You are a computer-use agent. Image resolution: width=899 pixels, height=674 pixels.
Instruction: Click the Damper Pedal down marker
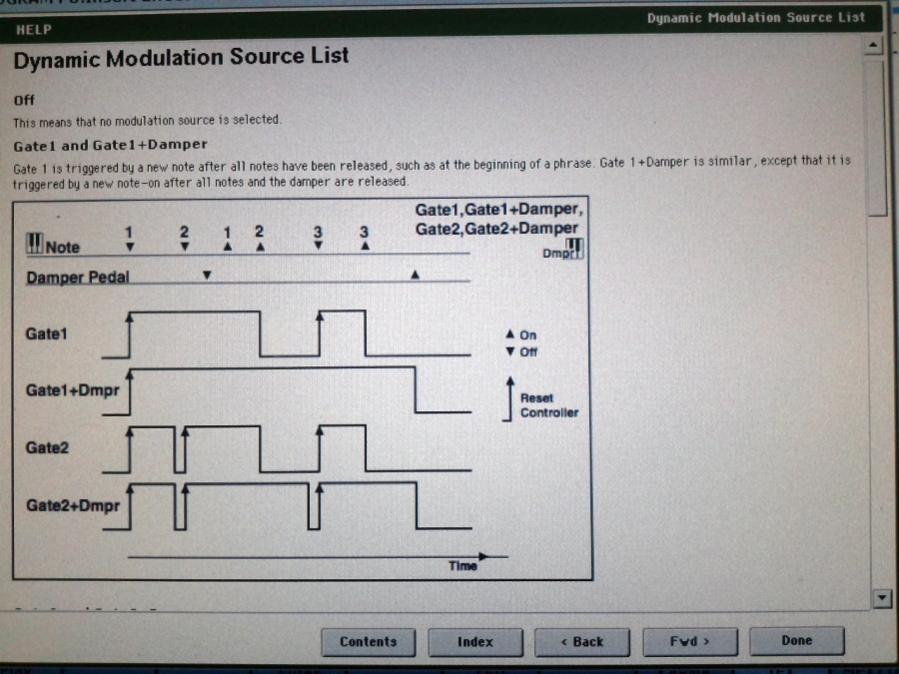pos(207,275)
